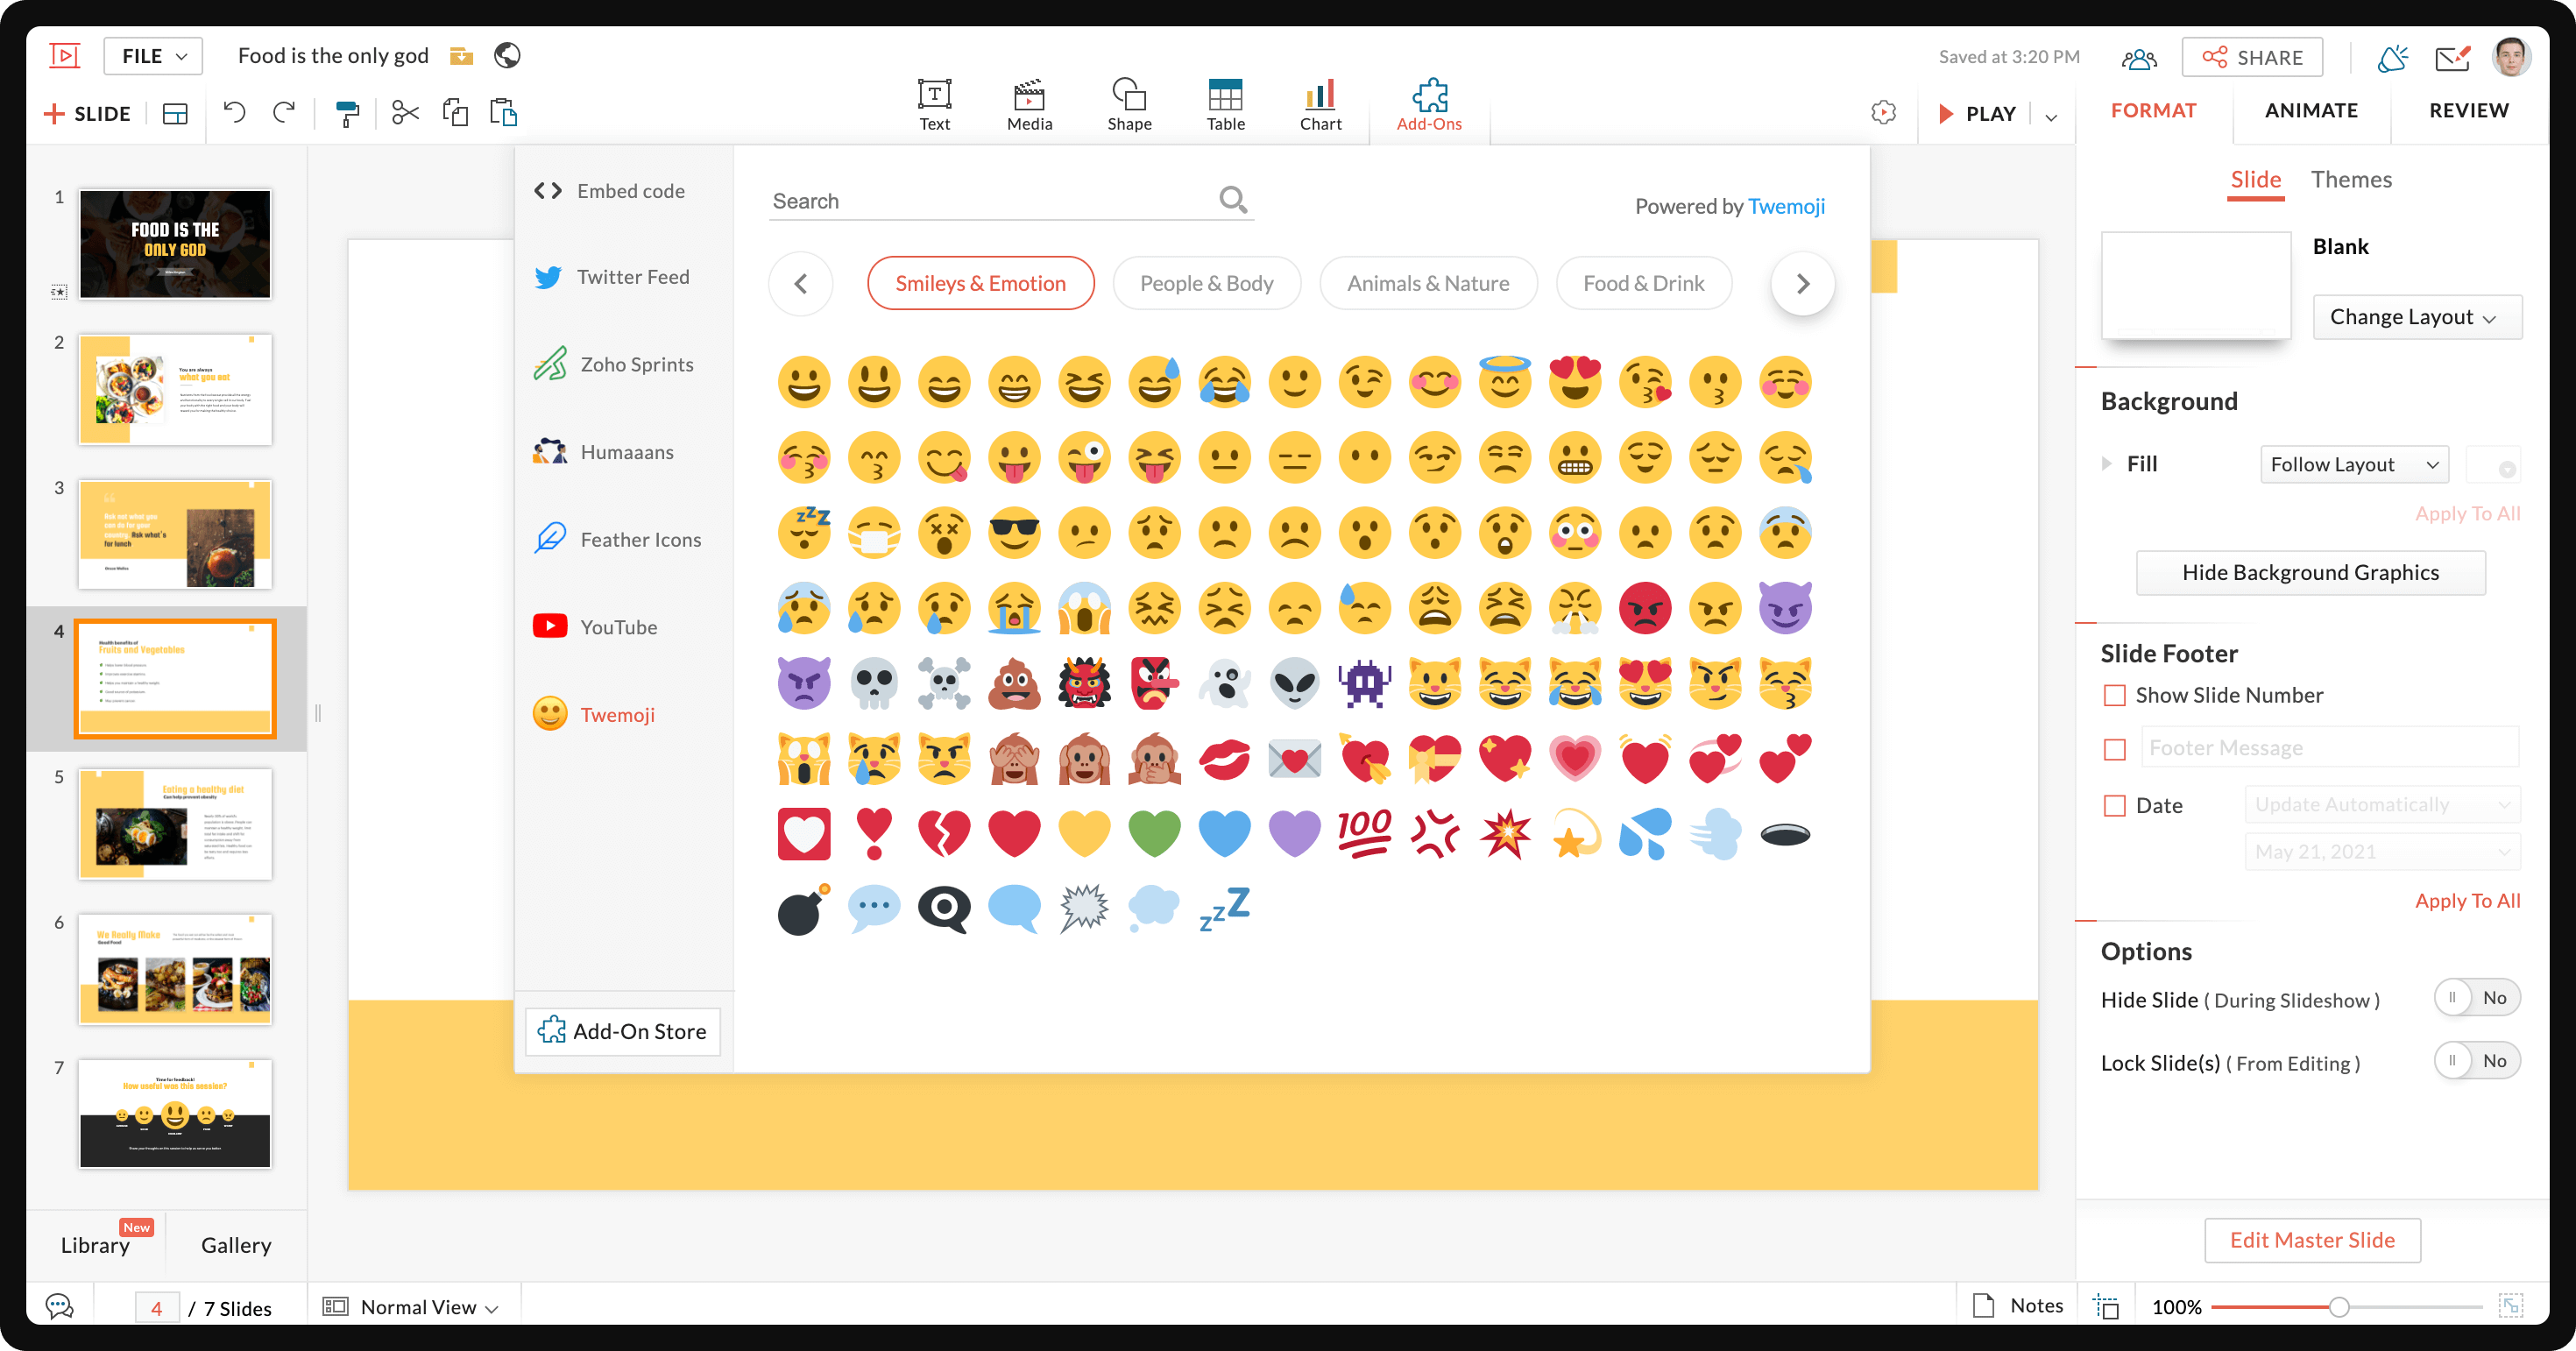Switch to the ANIMATE tab
The height and width of the screenshot is (1351, 2576).
tap(2311, 111)
